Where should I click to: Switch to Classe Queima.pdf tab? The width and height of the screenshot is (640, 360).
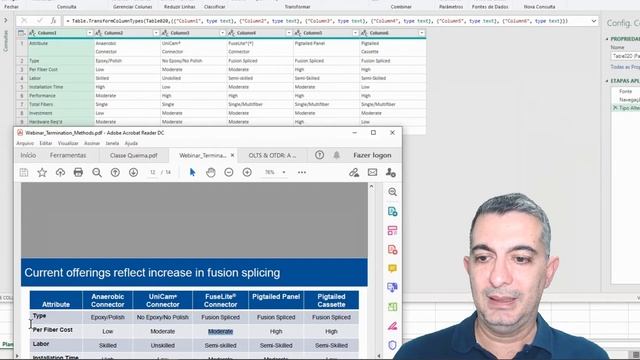(x=133, y=155)
